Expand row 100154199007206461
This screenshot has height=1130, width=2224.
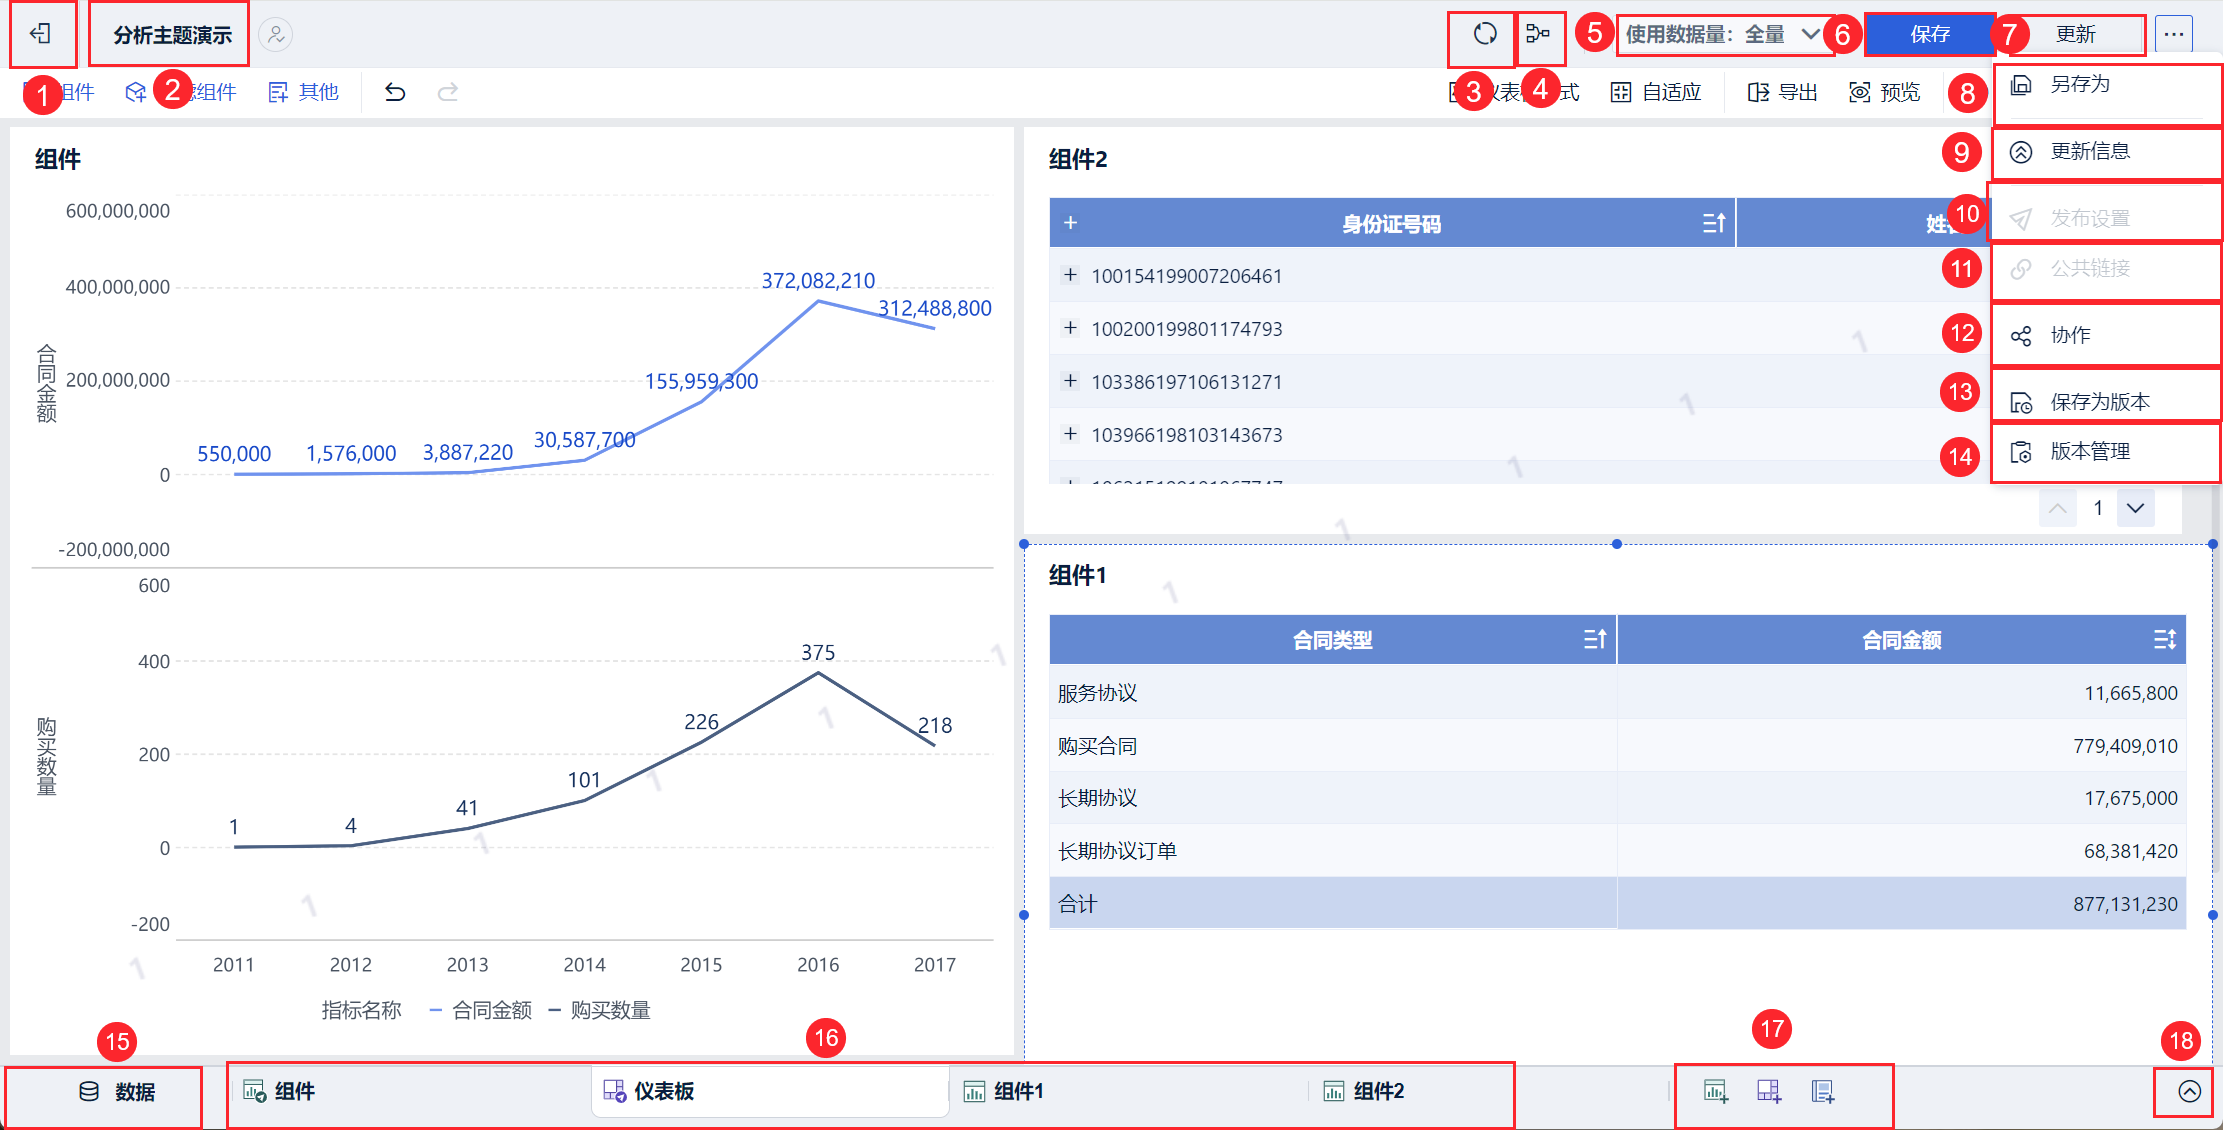tap(1070, 275)
